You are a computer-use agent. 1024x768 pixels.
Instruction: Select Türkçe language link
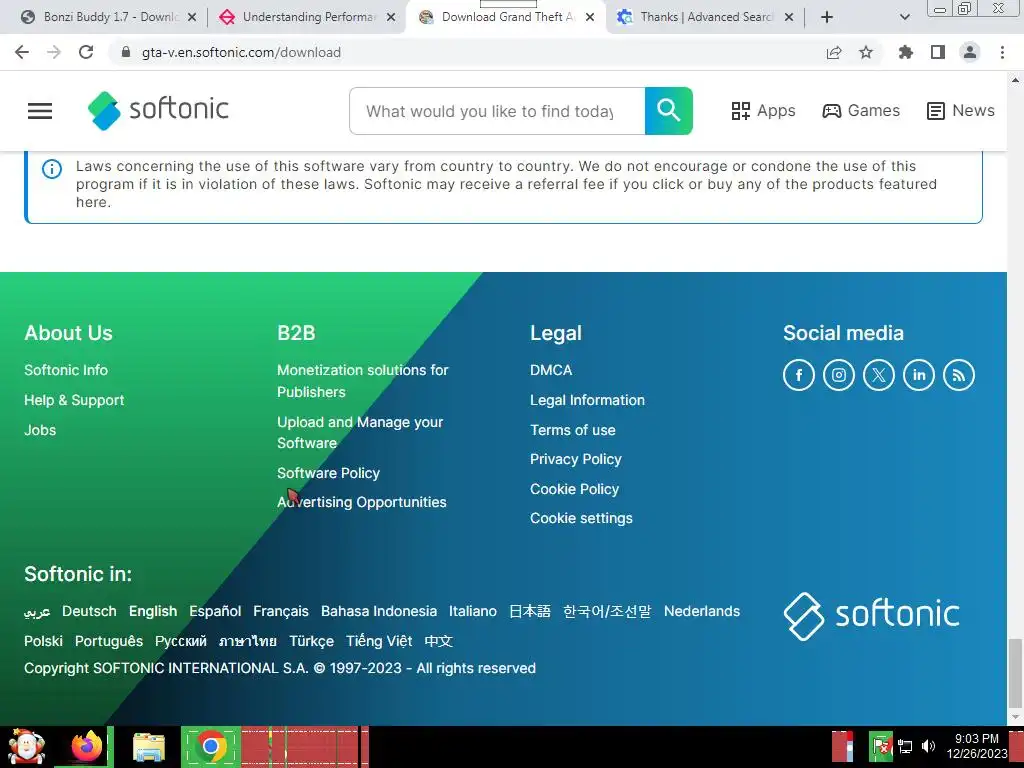tap(312, 641)
